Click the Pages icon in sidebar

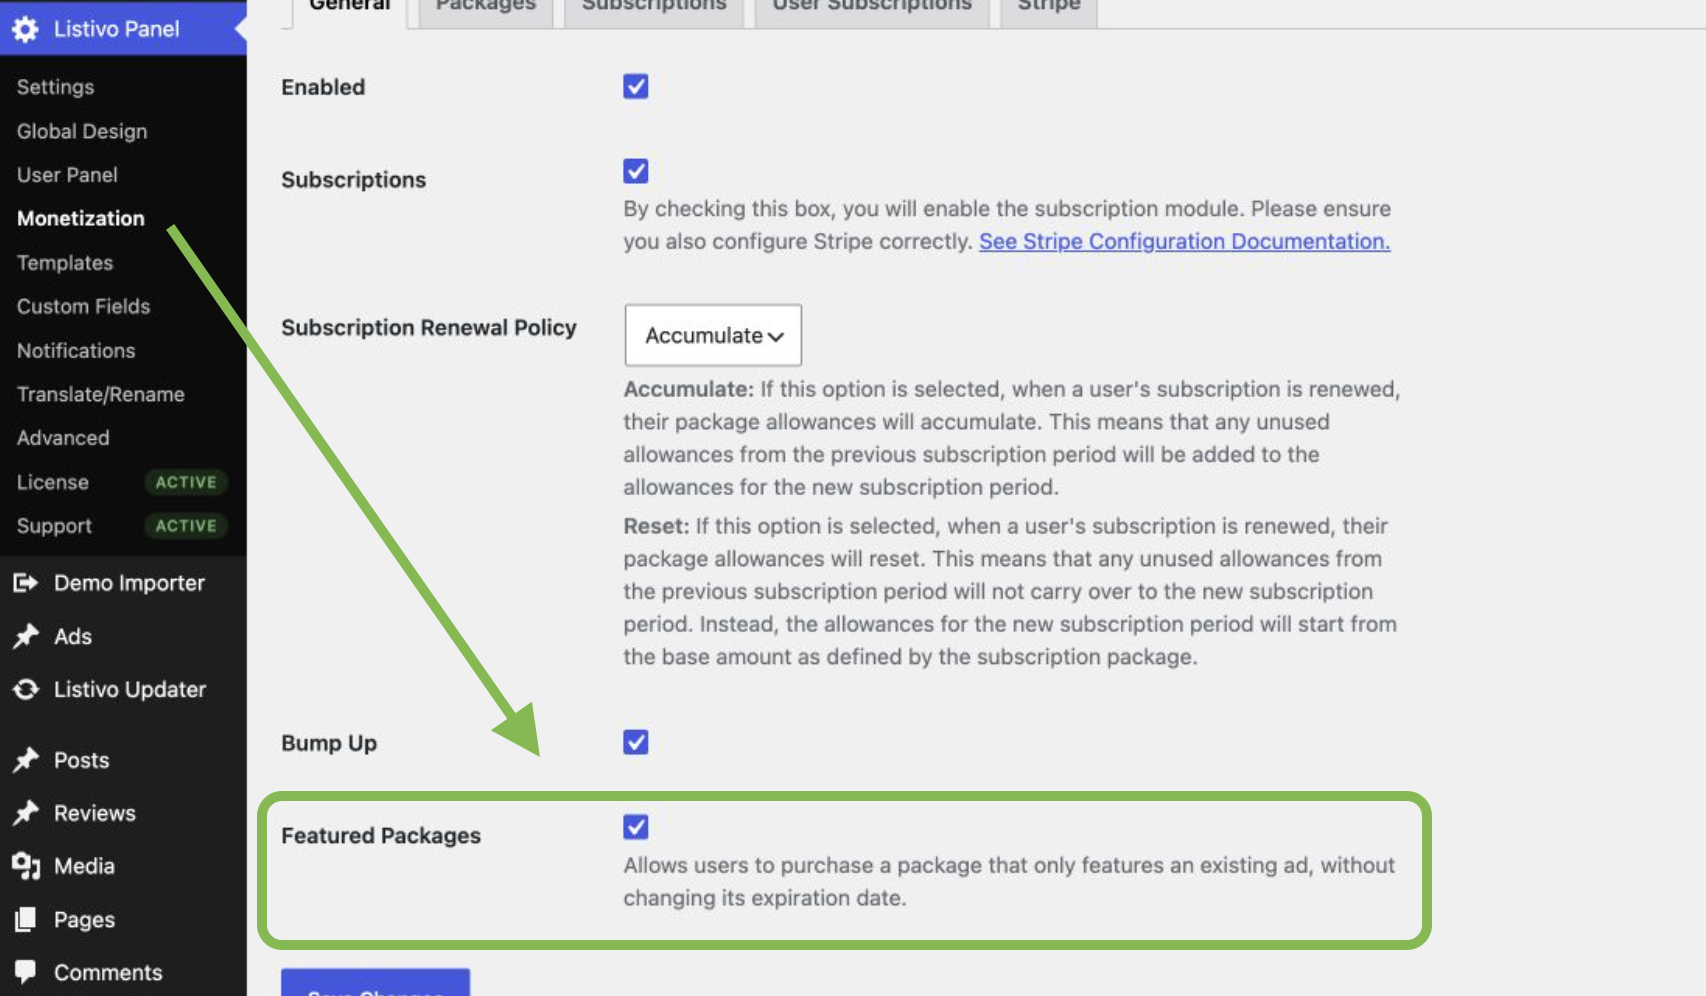[x=26, y=919]
